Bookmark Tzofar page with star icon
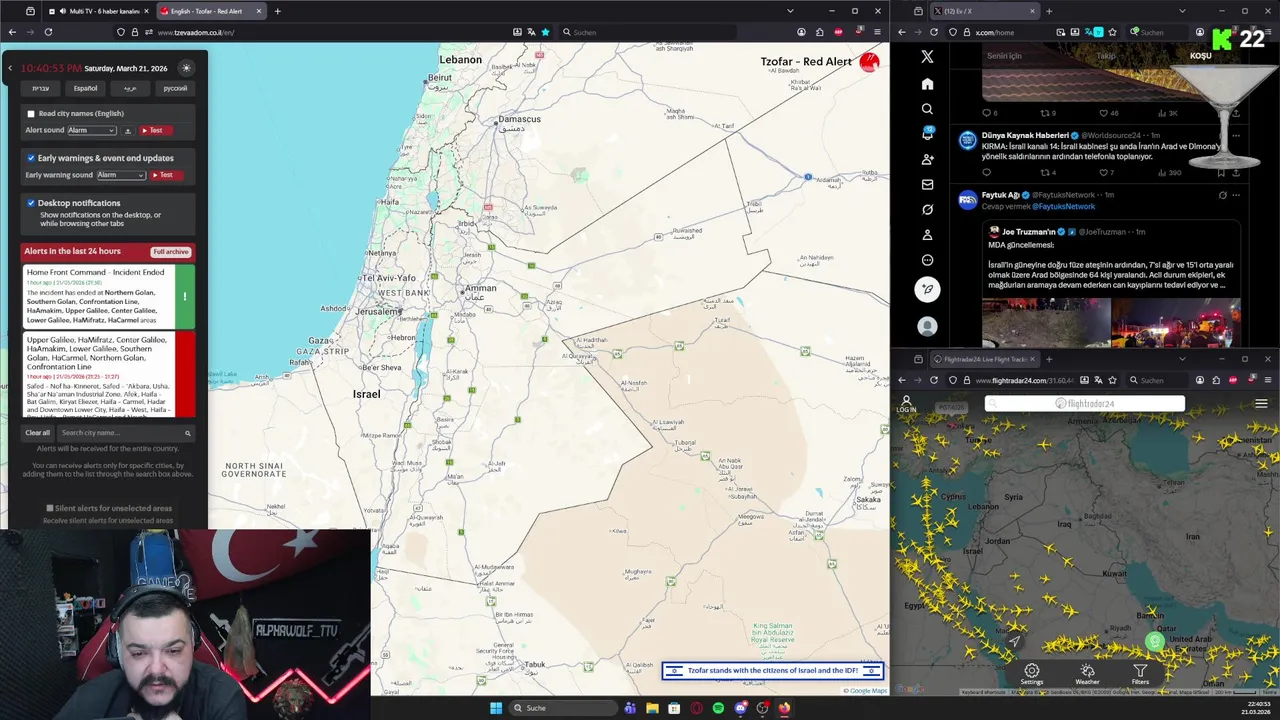 545,32
